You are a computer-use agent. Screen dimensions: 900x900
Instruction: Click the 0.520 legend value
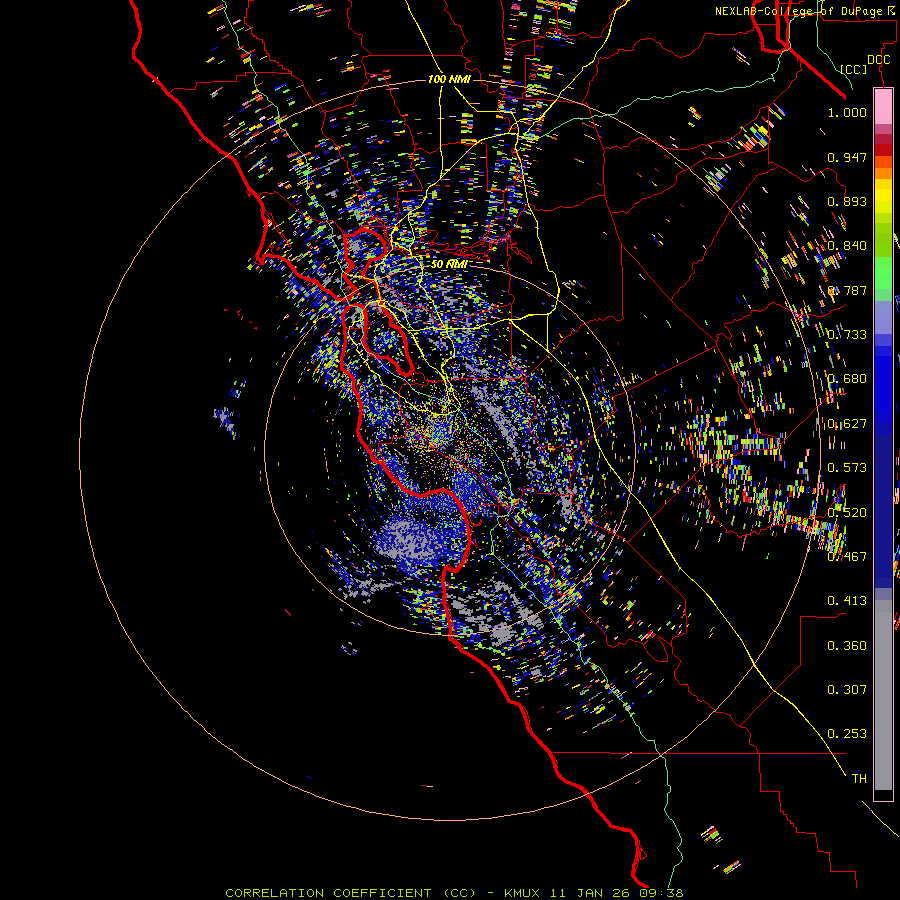point(847,513)
